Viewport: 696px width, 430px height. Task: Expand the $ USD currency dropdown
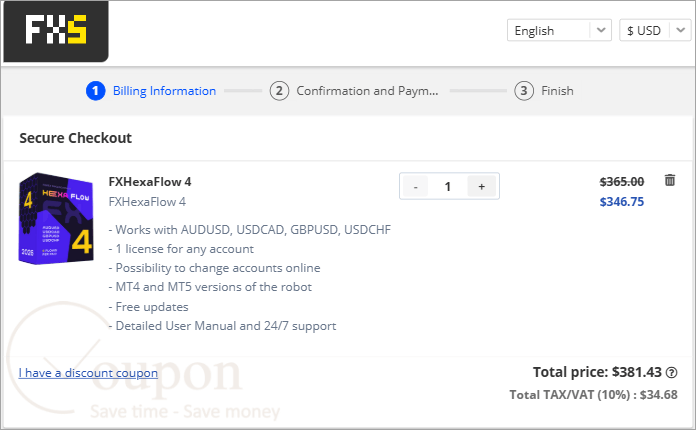pos(655,30)
